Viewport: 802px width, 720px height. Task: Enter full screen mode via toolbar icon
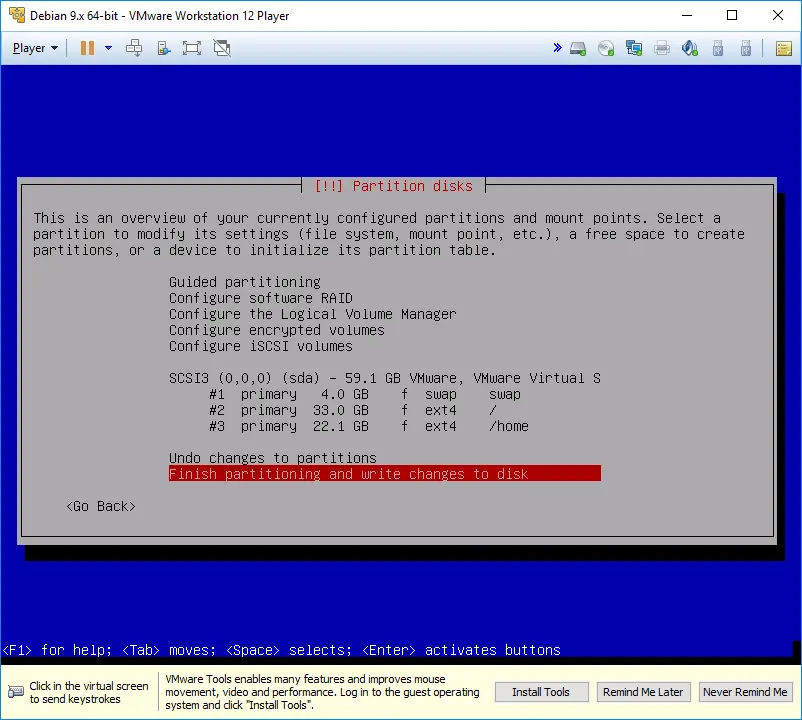click(192, 48)
